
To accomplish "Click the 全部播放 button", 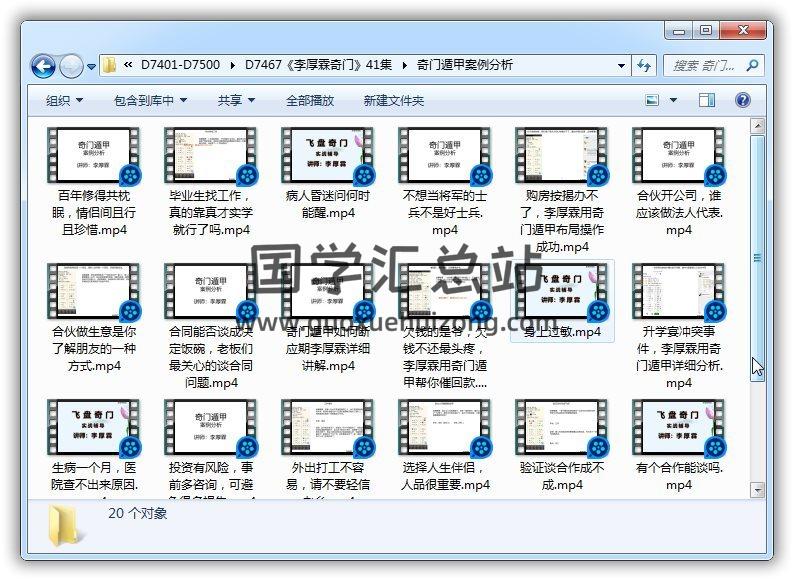I will (310, 100).
